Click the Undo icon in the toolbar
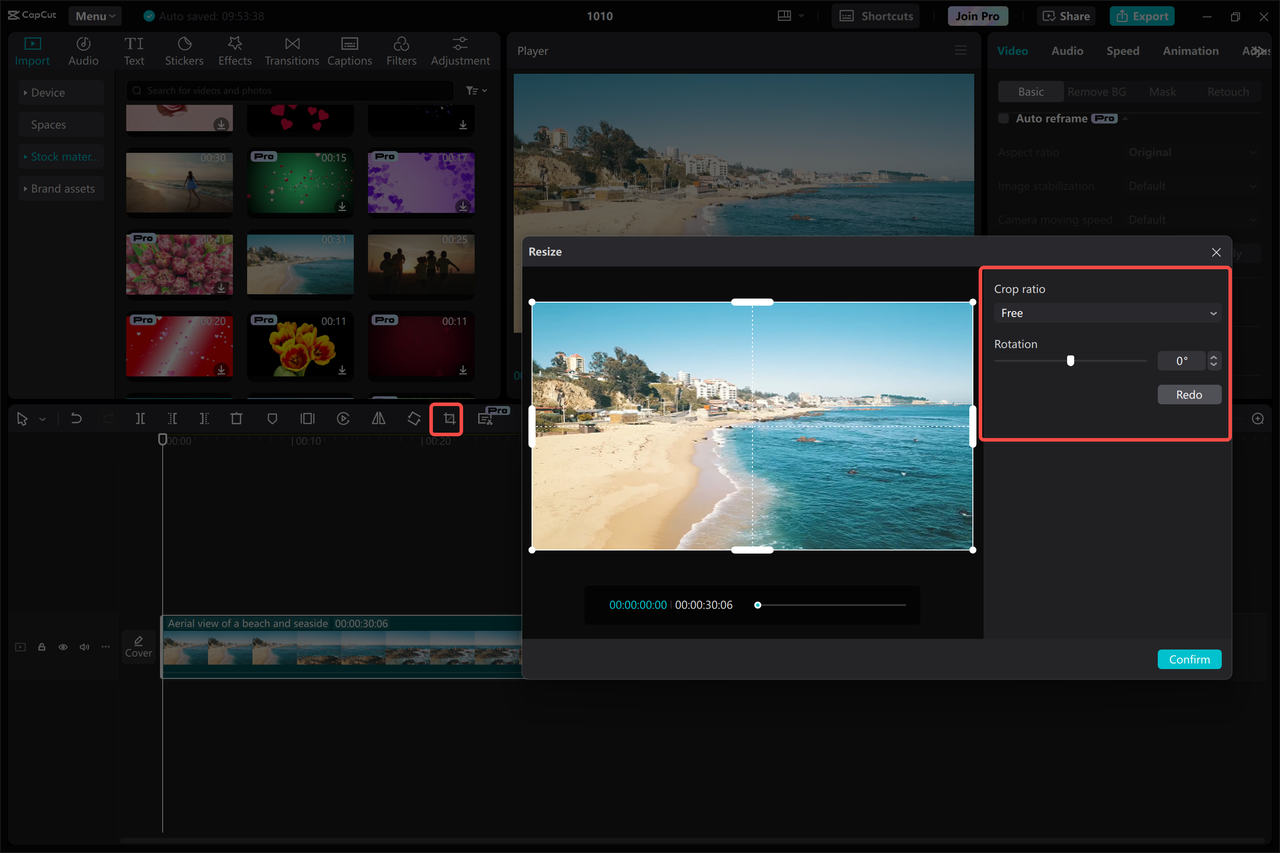 (76, 418)
